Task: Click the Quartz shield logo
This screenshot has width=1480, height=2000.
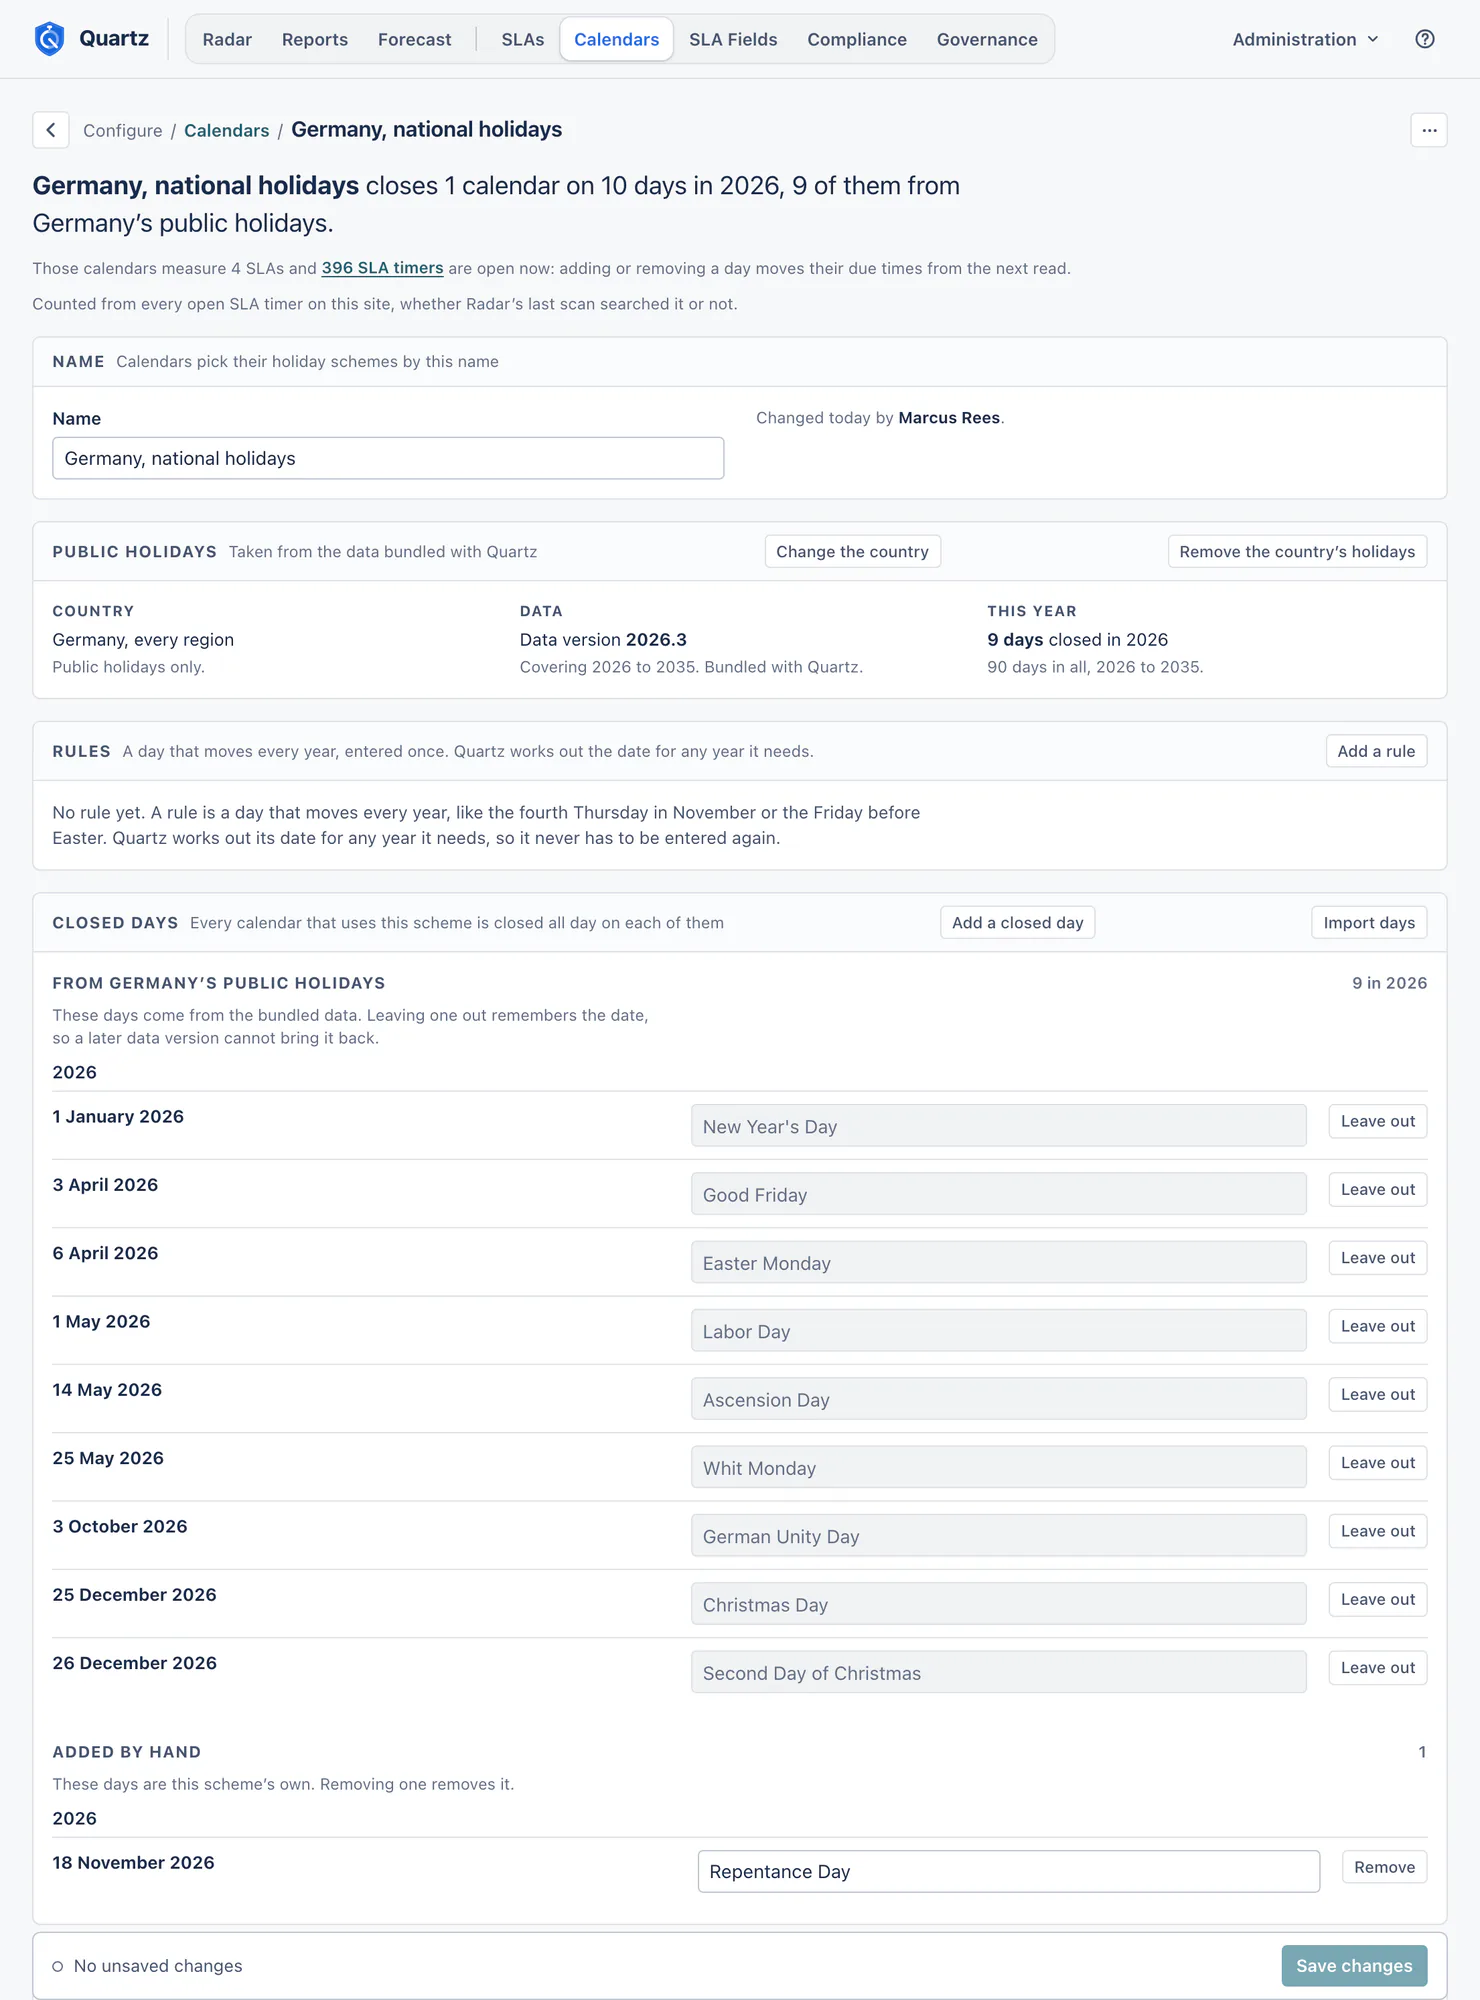Action: 49,39
